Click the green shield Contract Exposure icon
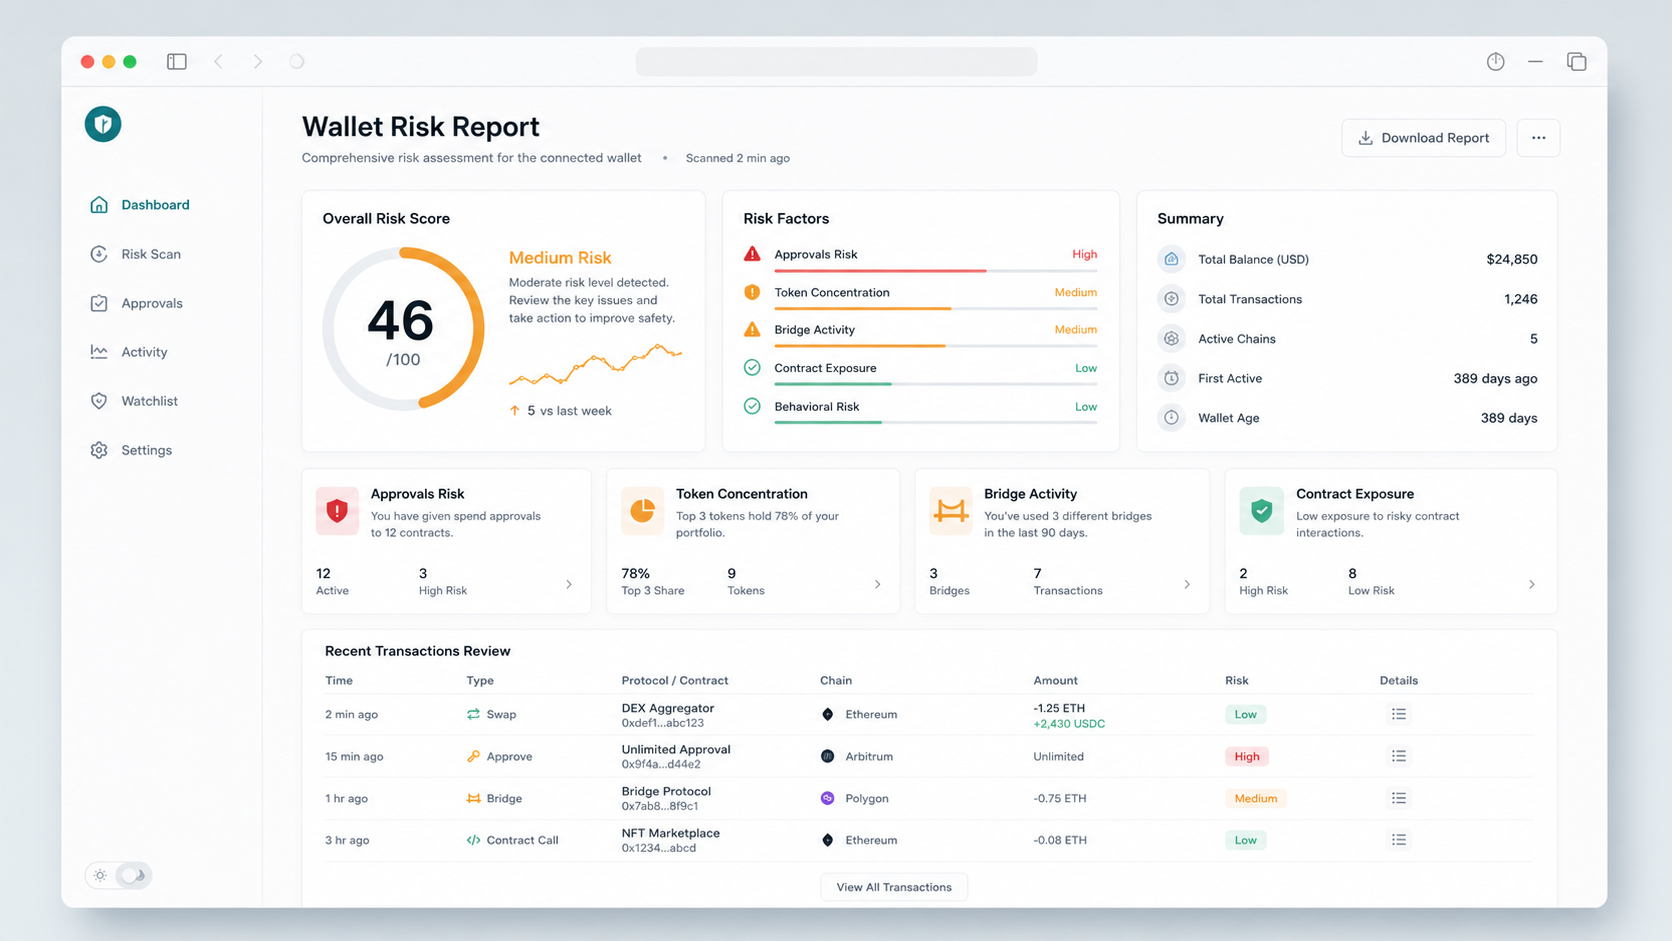 tap(1261, 511)
